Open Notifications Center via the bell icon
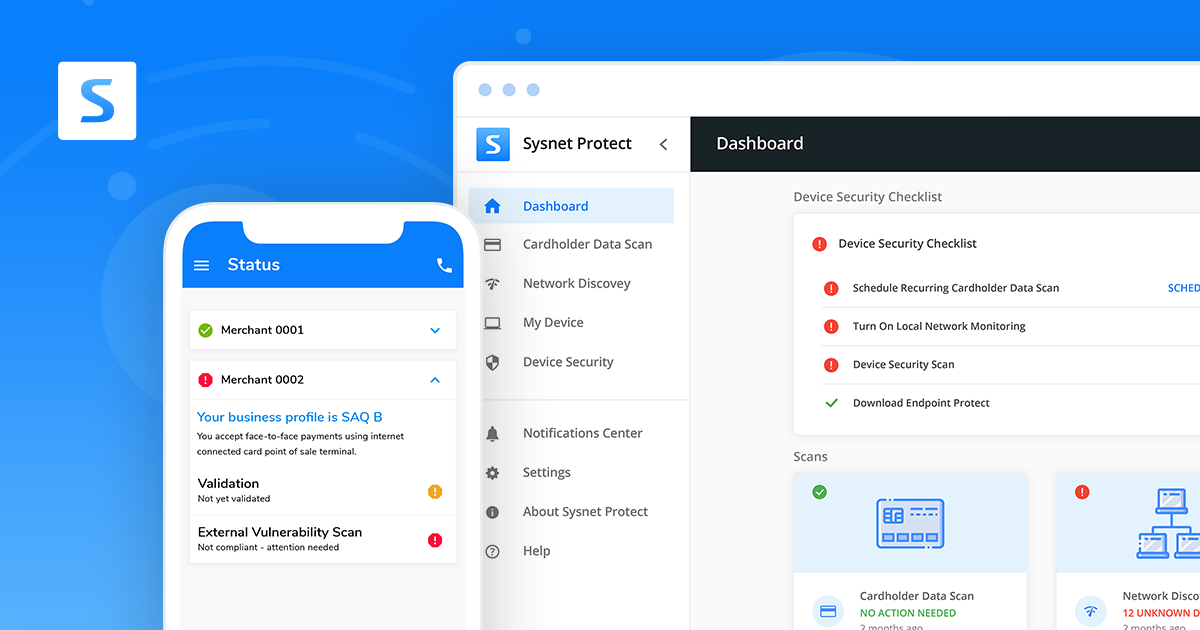The width and height of the screenshot is (1200, 630). (x=492, y=432)
